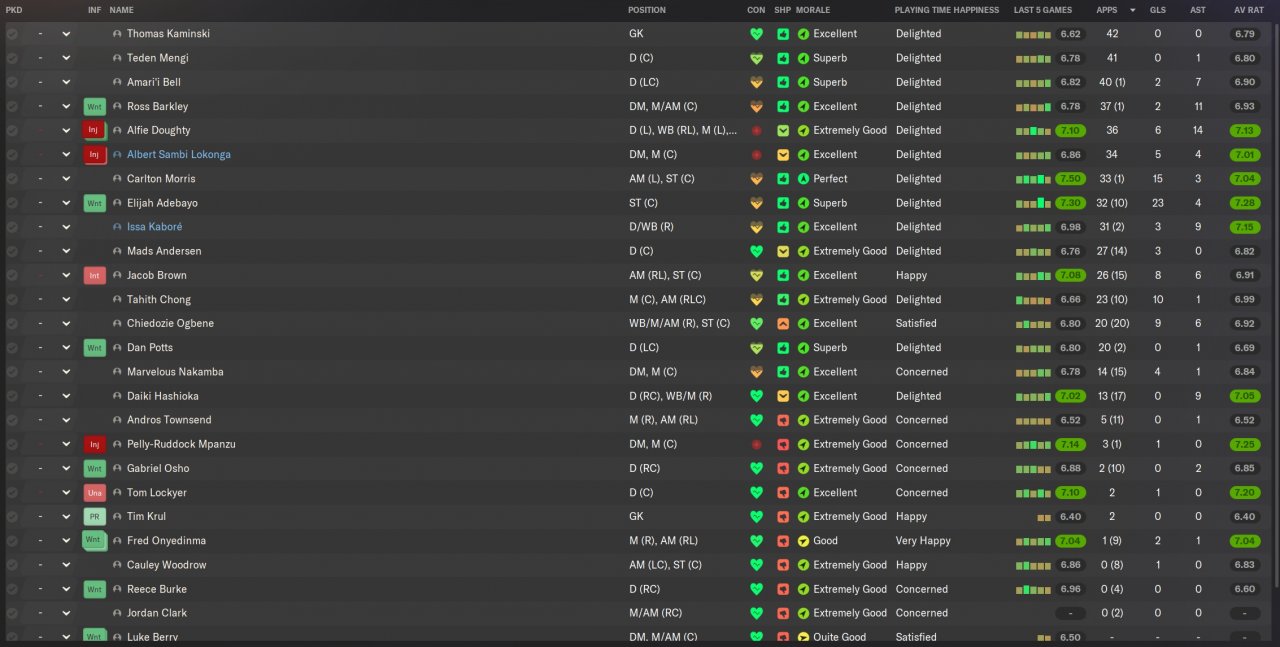Screen dimensions: 1280x647
Task: Open Marvelous Nakamba's player profile
Action: point(175,372)
